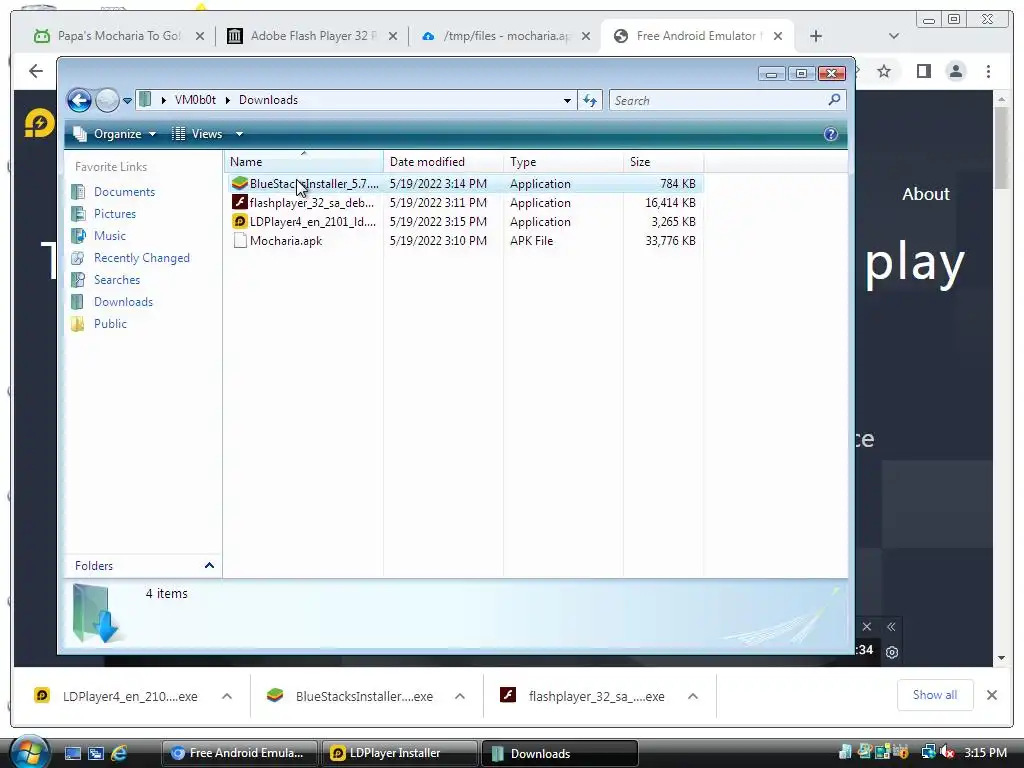Open Downloads favorite link in sidebar

click(x=123, y=302)
